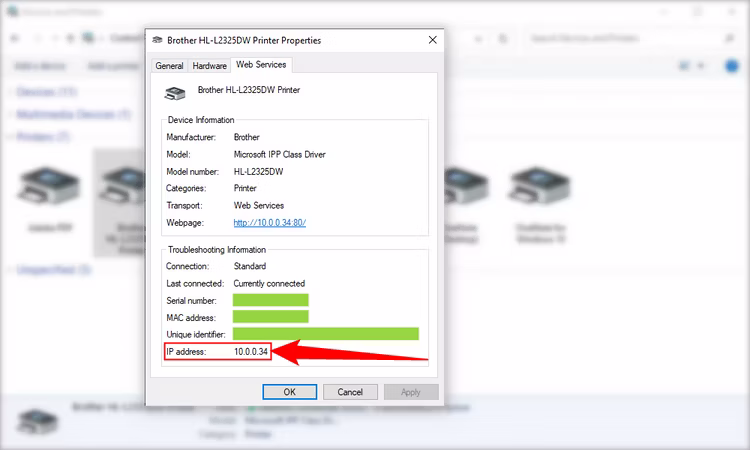Open the view options dropdown arrow
Screen dimensions: 750x450
701,66
